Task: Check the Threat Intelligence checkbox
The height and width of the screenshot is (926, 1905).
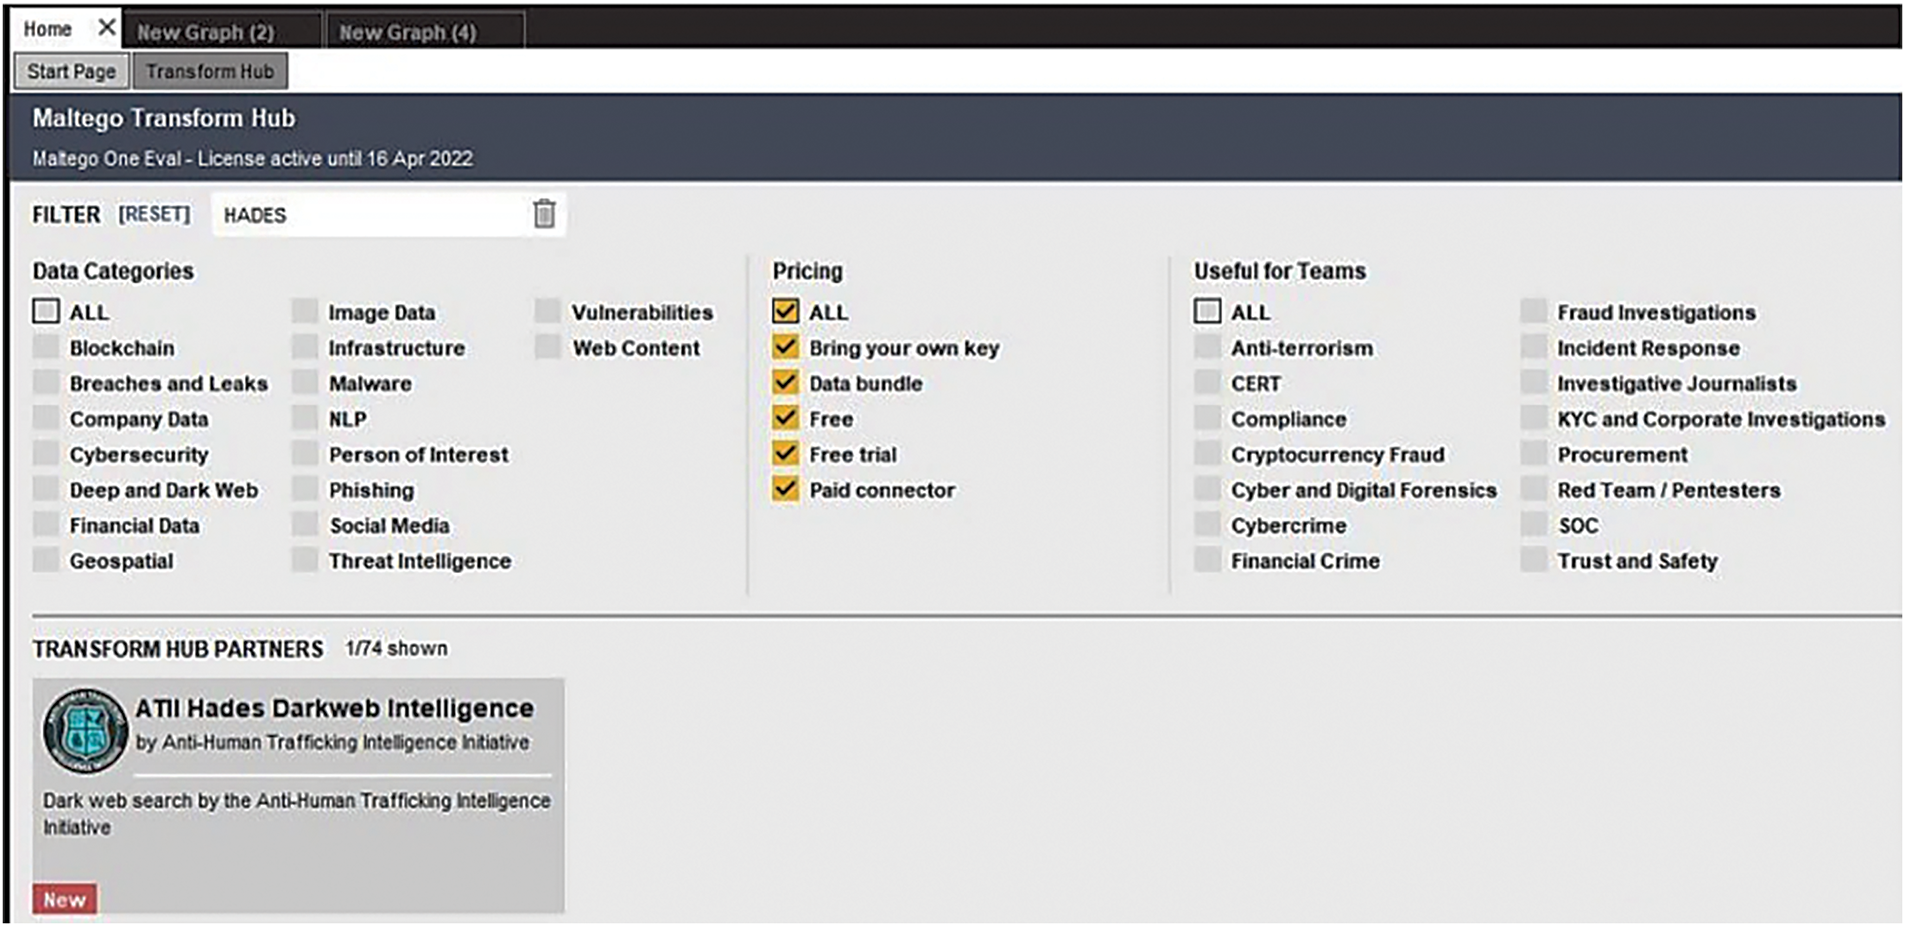Action: [305, 561]
